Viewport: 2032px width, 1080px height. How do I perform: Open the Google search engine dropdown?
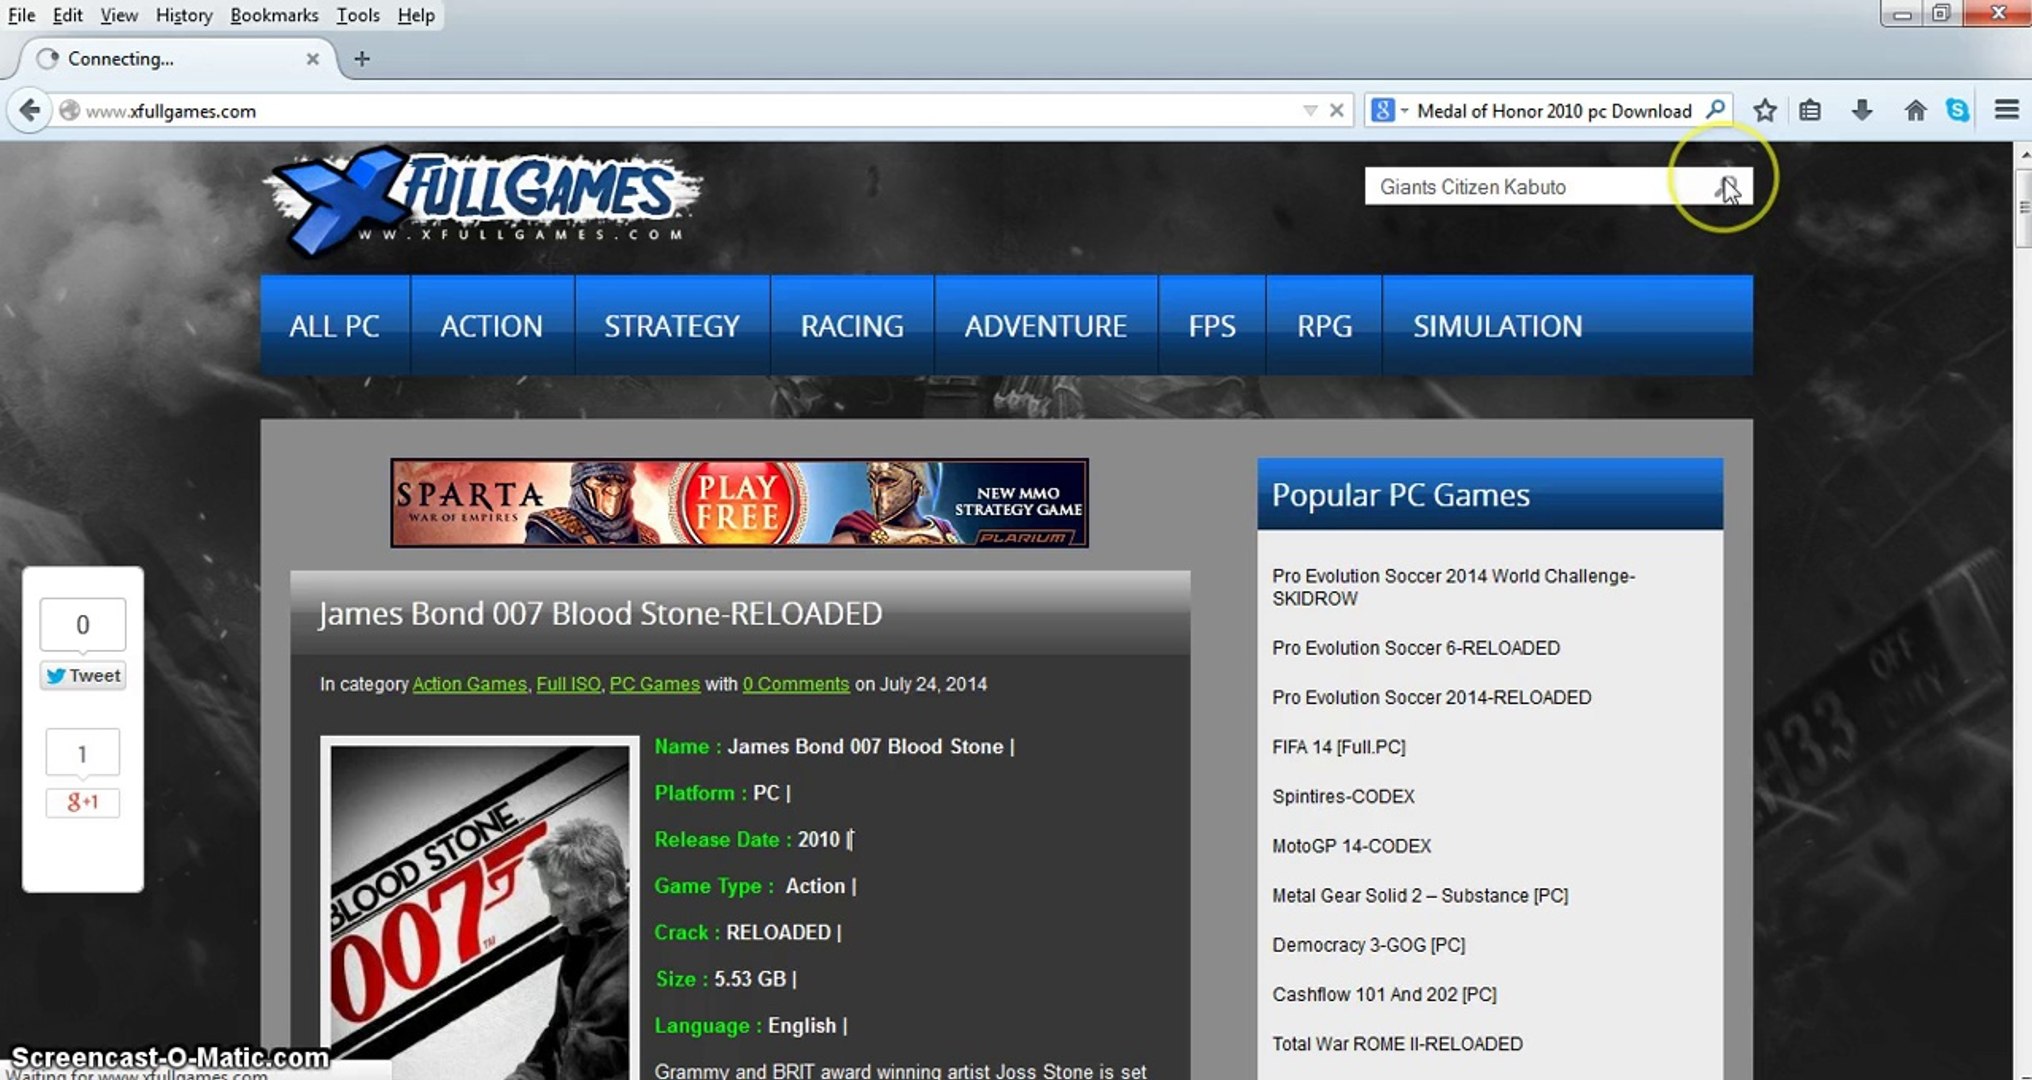[x=1390, y=110]
